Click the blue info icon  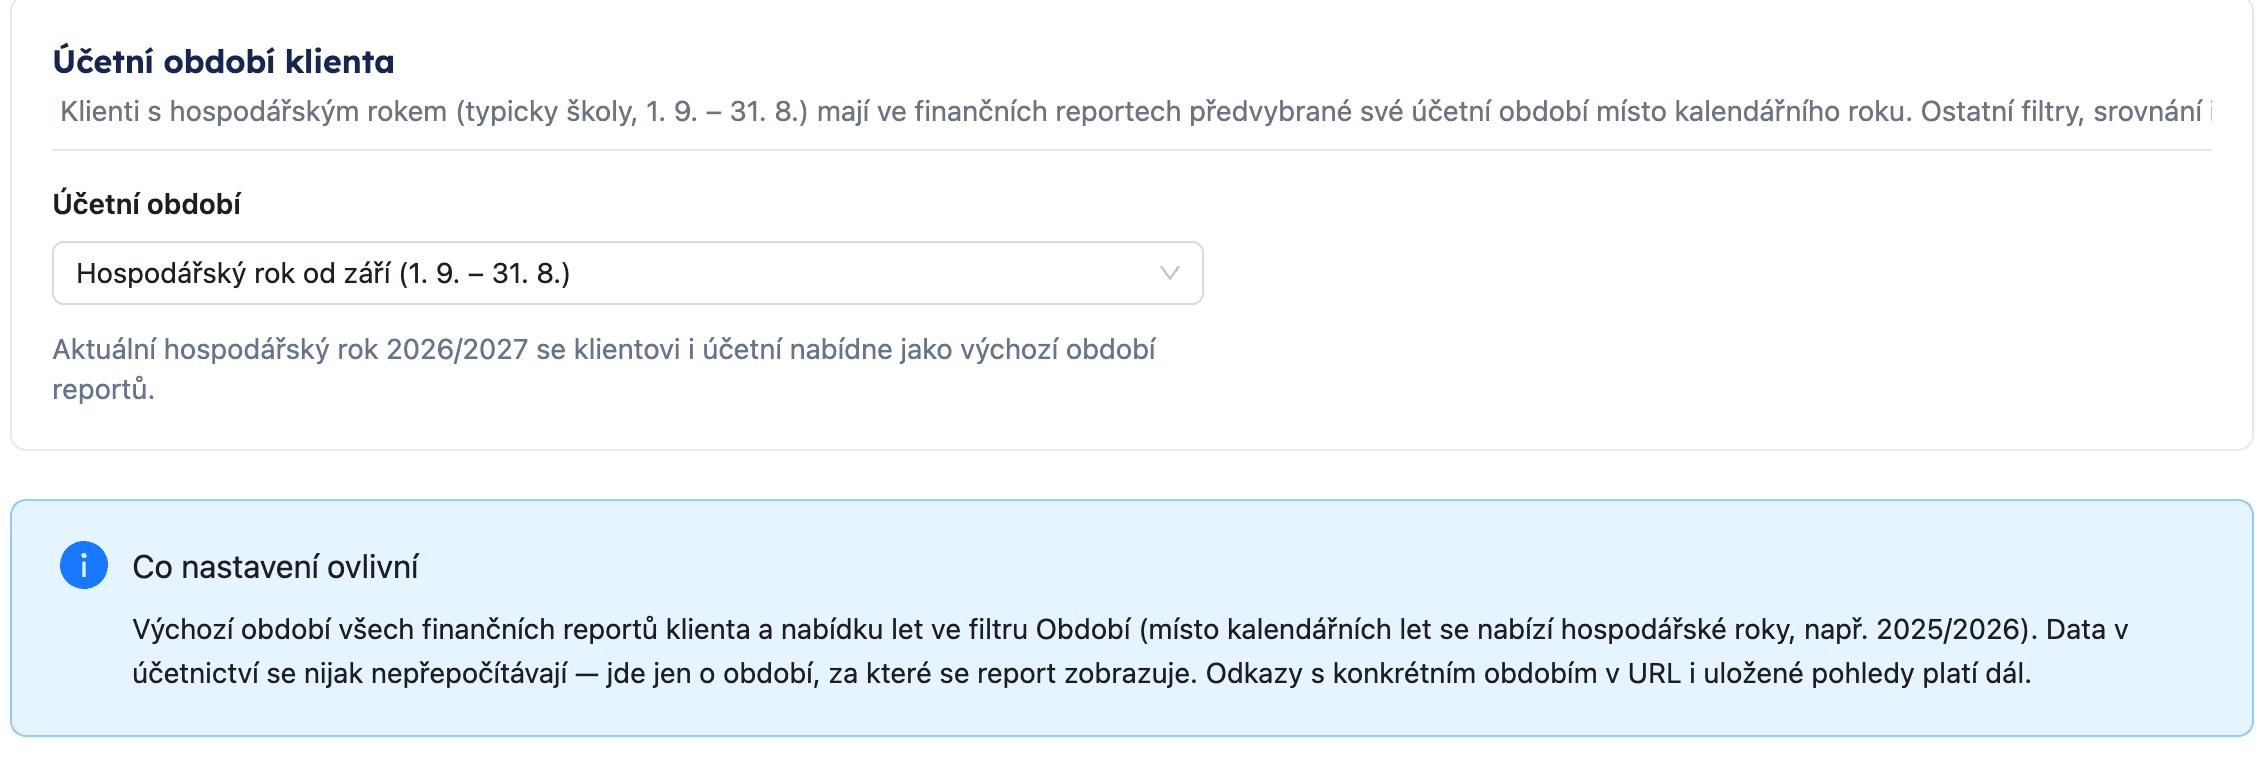point(84,565)
